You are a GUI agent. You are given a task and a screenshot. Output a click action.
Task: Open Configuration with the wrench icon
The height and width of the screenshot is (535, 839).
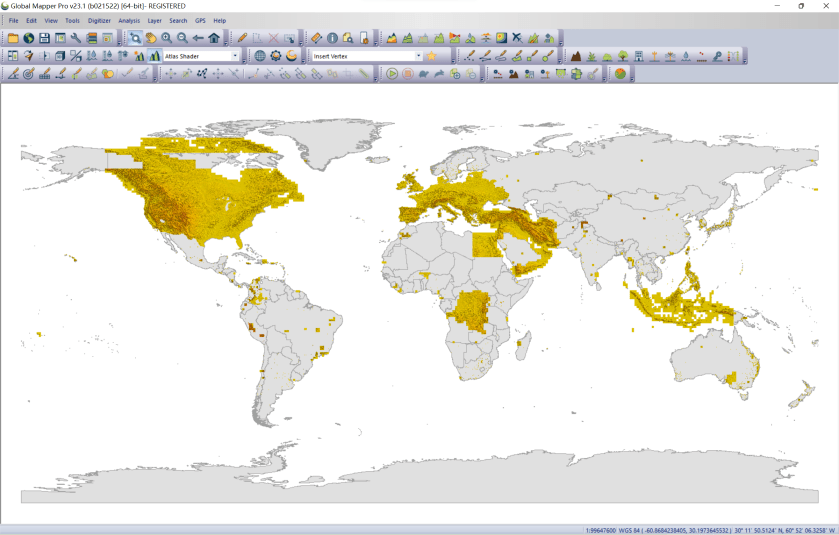coord(75,38)
